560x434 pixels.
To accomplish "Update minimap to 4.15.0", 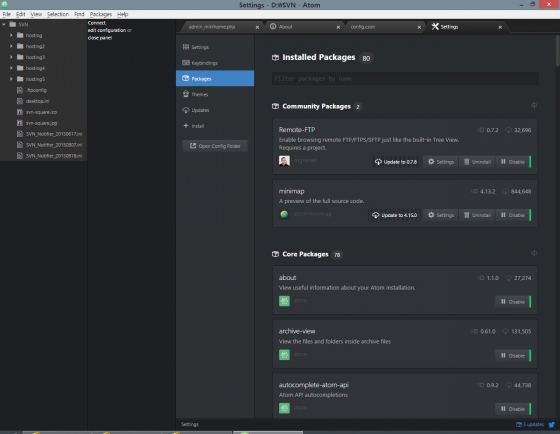I will [395, 215].
